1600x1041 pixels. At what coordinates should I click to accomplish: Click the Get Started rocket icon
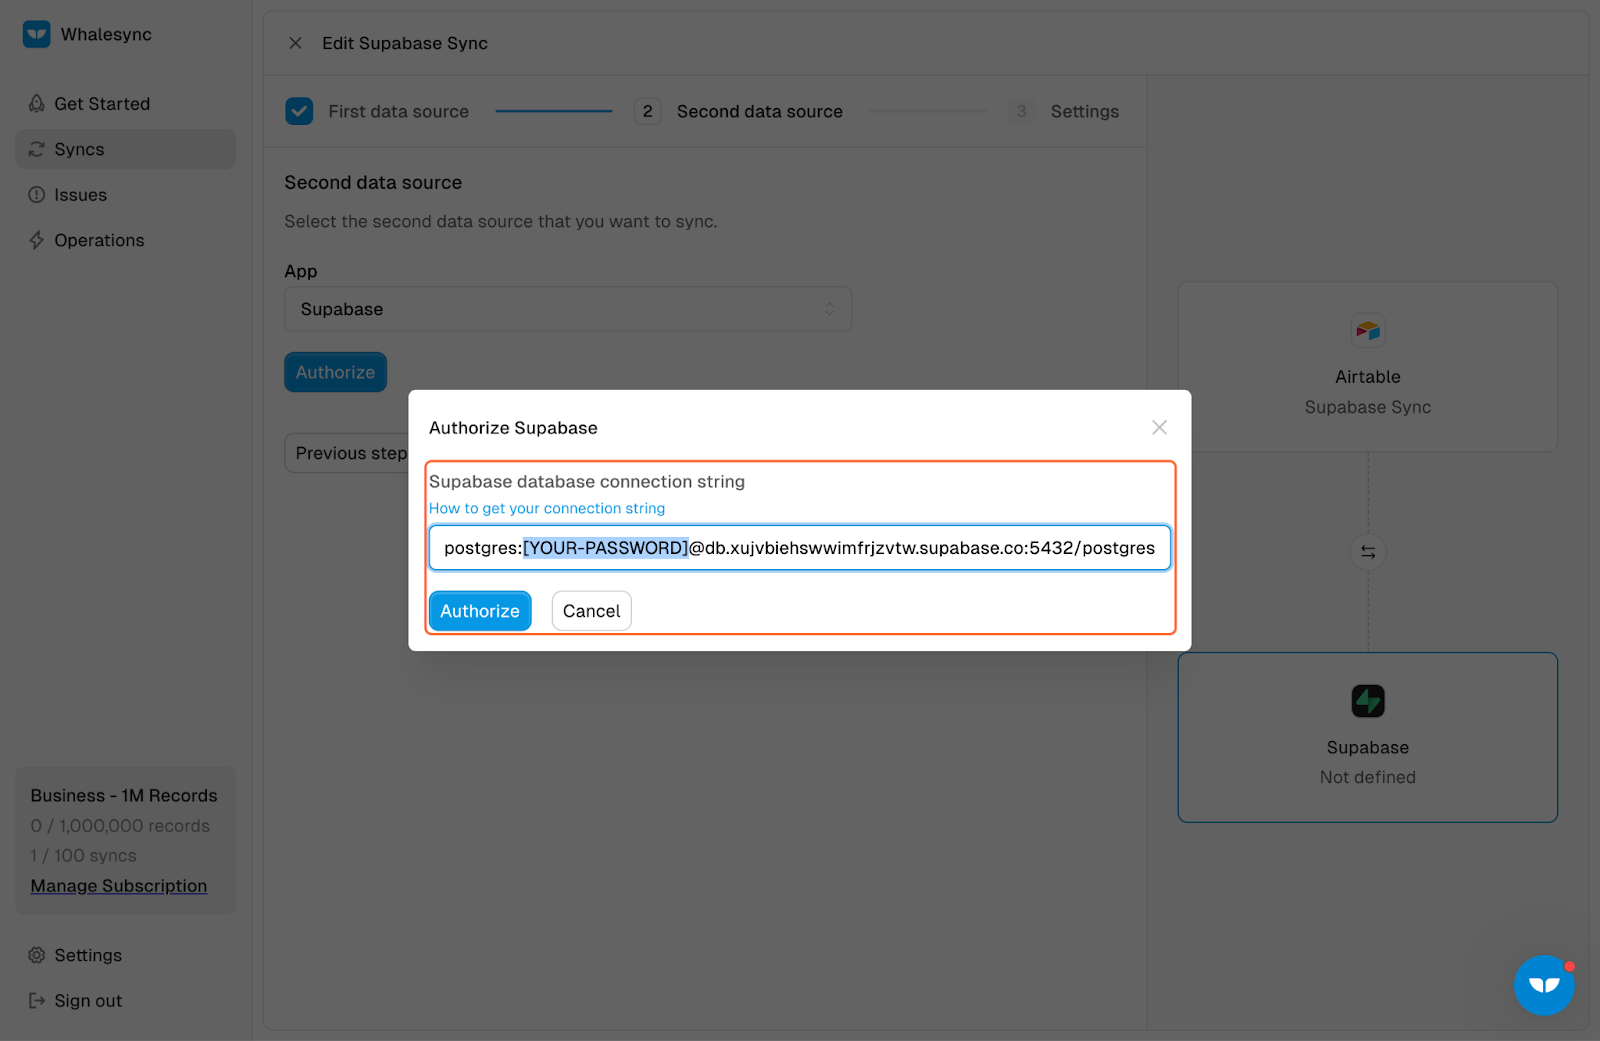point(37,104)
